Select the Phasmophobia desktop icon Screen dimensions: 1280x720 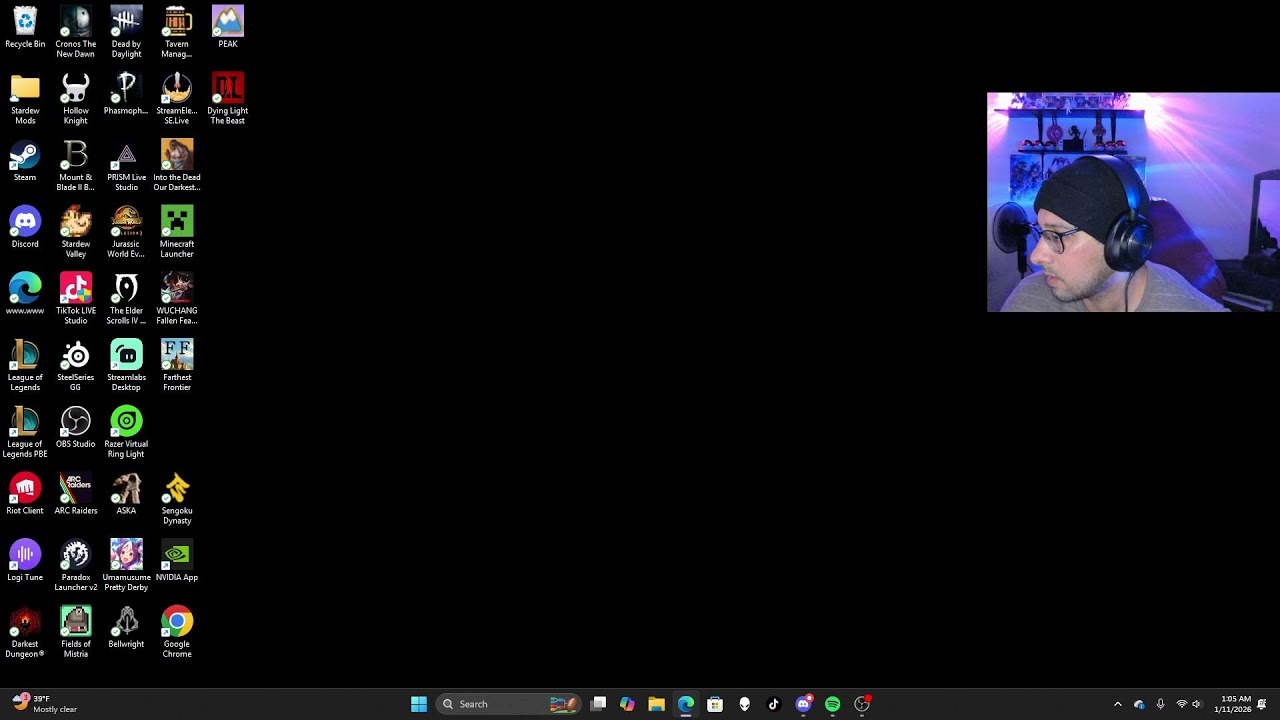(x=126, y=95)
